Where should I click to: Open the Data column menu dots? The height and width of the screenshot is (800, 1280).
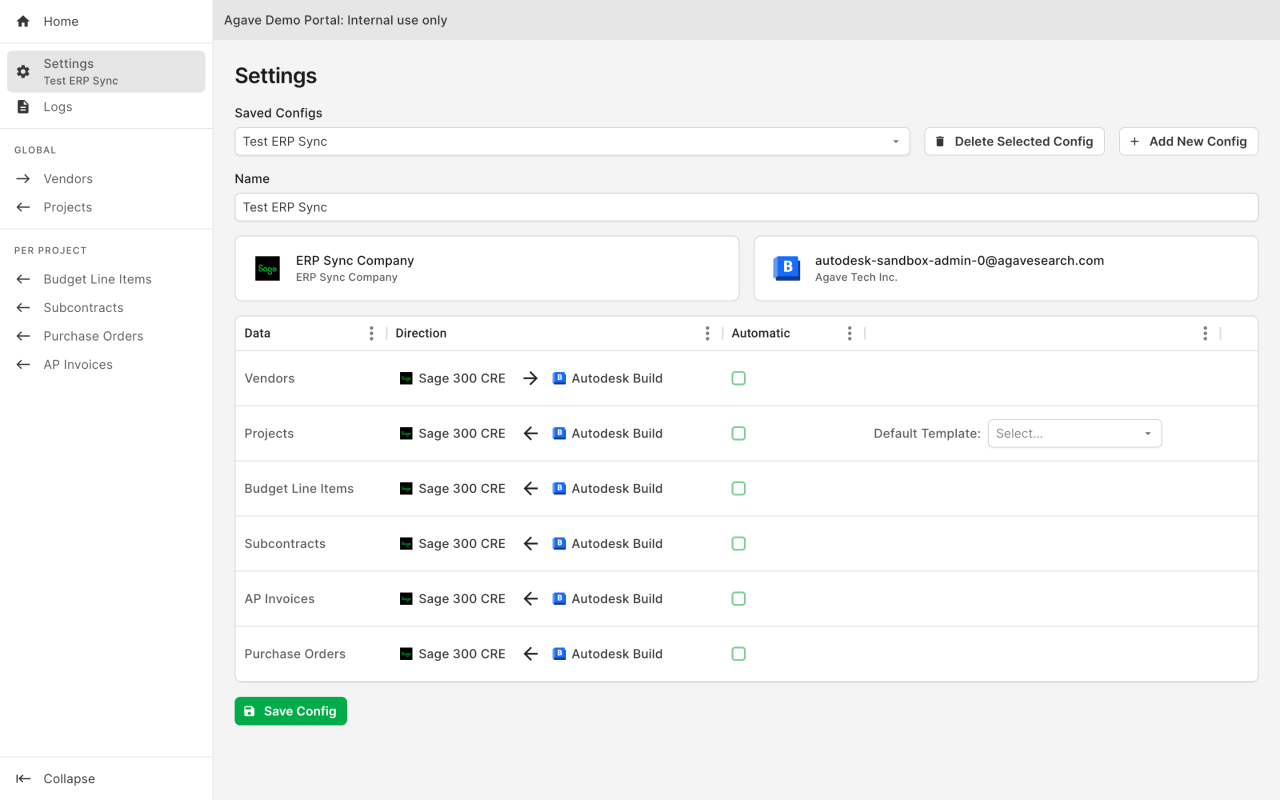[x=372, y=333]
